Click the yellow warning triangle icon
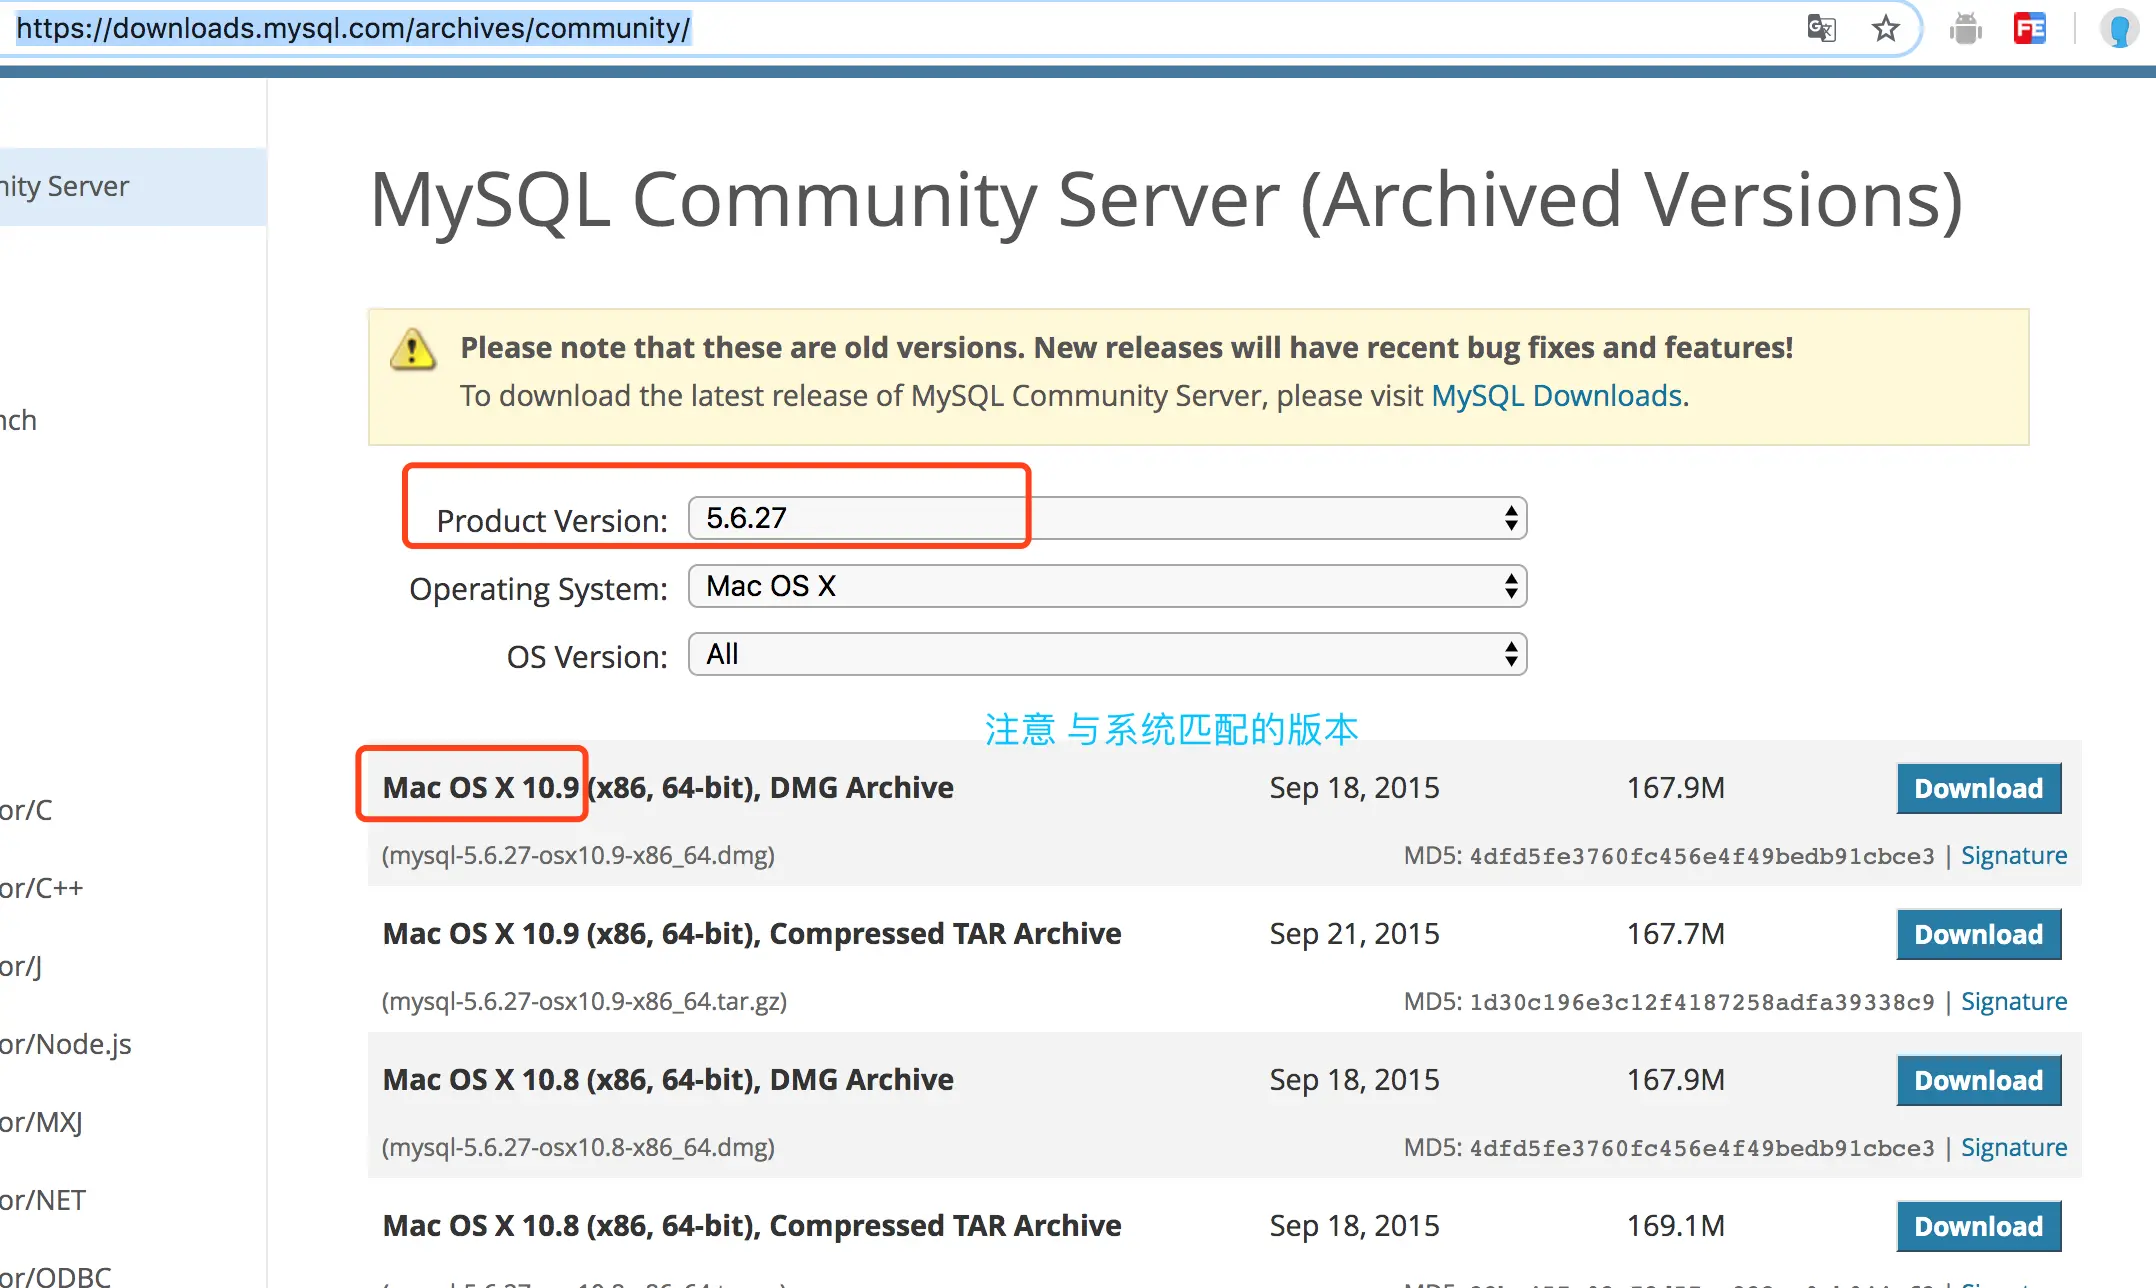The image size is (2156, 1288). [x=412, y=349]
